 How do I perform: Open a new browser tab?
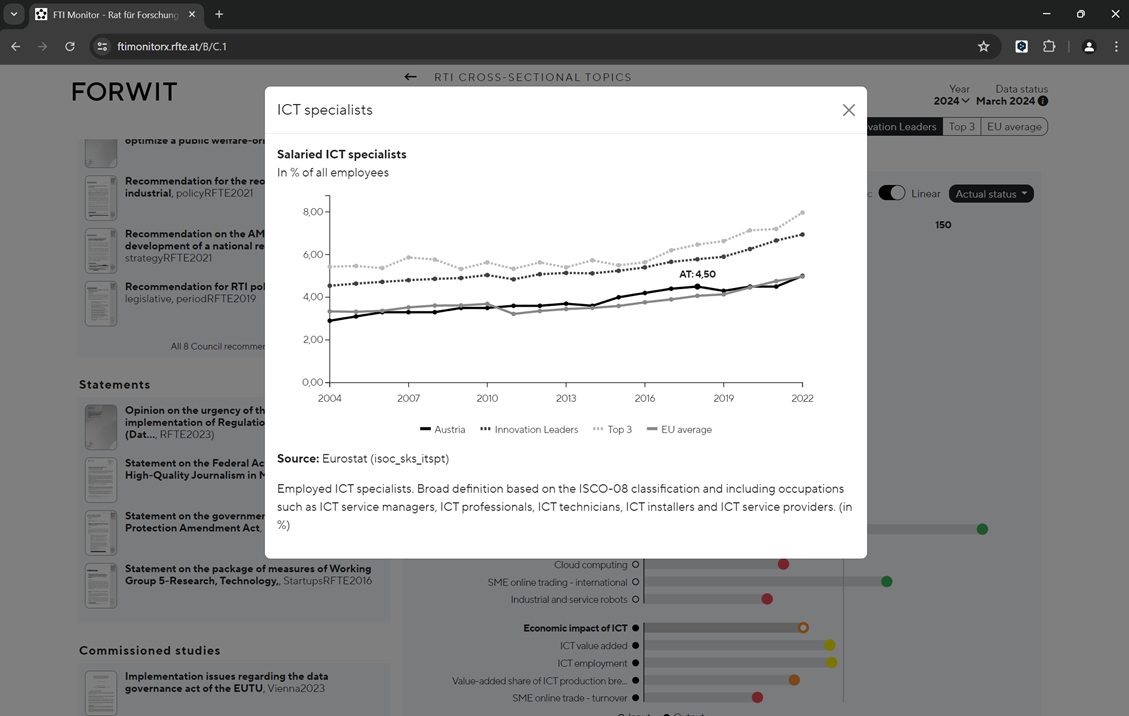click(219, 14)
